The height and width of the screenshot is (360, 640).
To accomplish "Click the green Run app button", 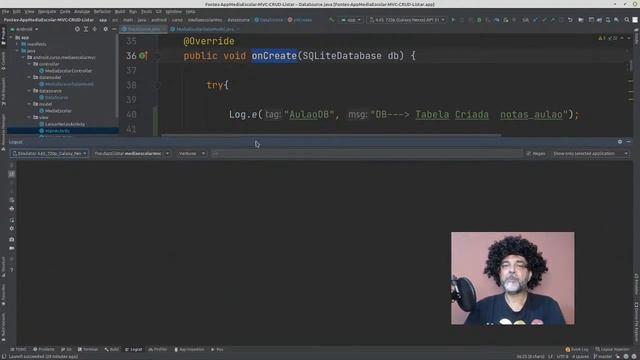I will pos(453,20).
